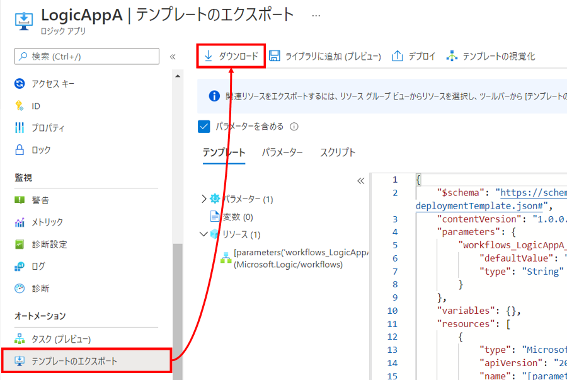Click the ID key icon

pos(20,106)
